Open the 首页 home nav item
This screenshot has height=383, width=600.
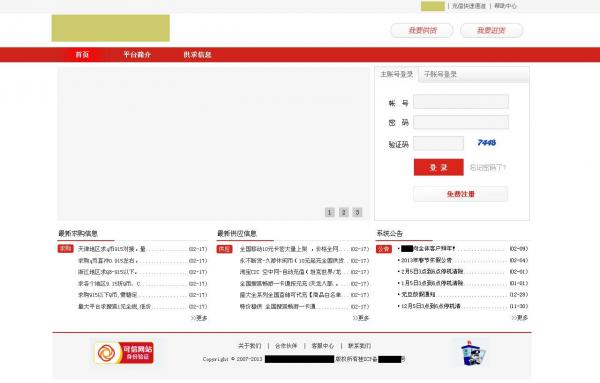pos(82,55)
